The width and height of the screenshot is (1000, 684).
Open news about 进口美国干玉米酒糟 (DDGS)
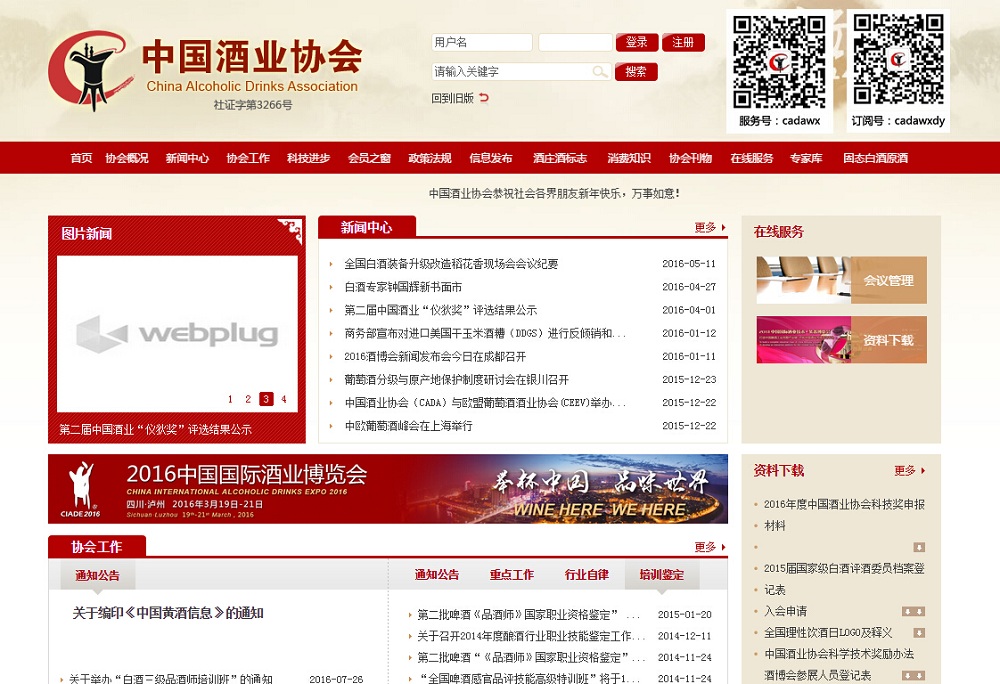pos(485,333)
